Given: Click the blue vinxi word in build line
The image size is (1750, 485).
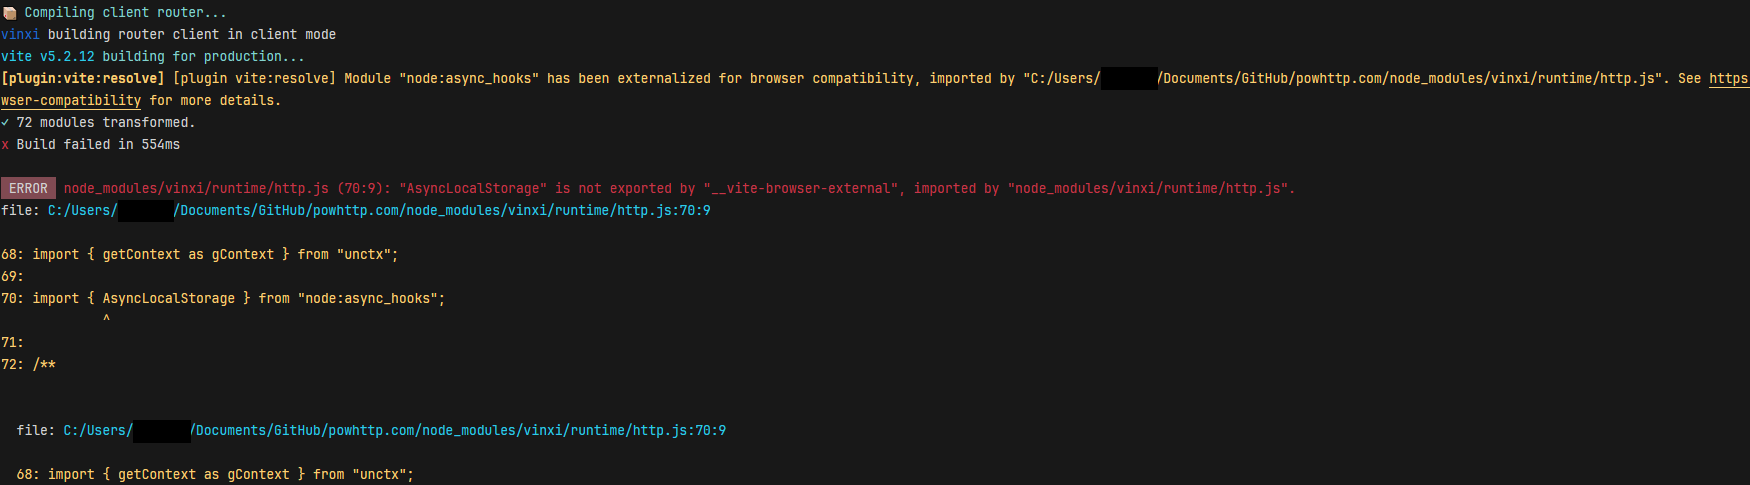Looking at the screenshot, I should coord(20,35).
